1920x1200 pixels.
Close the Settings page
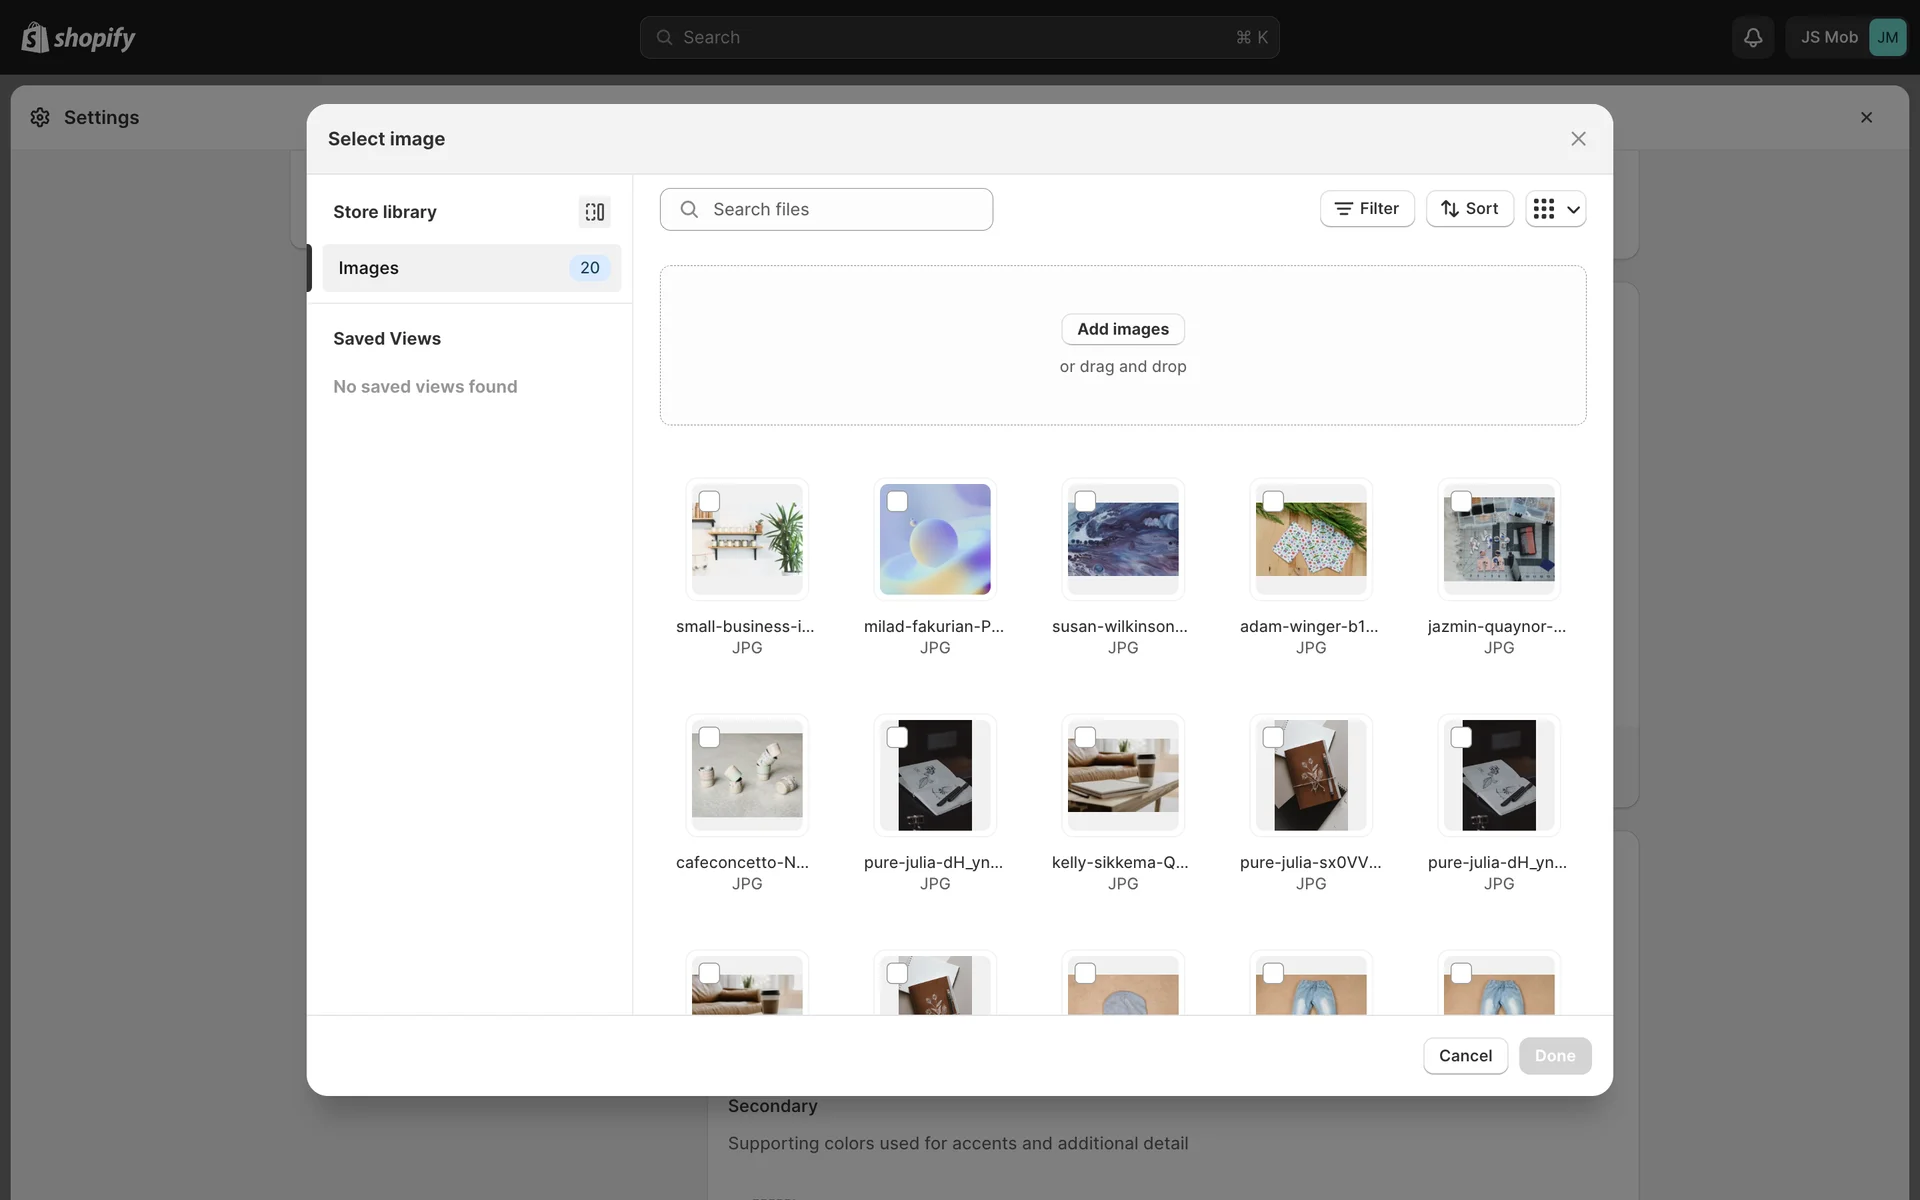point(1866,117)
